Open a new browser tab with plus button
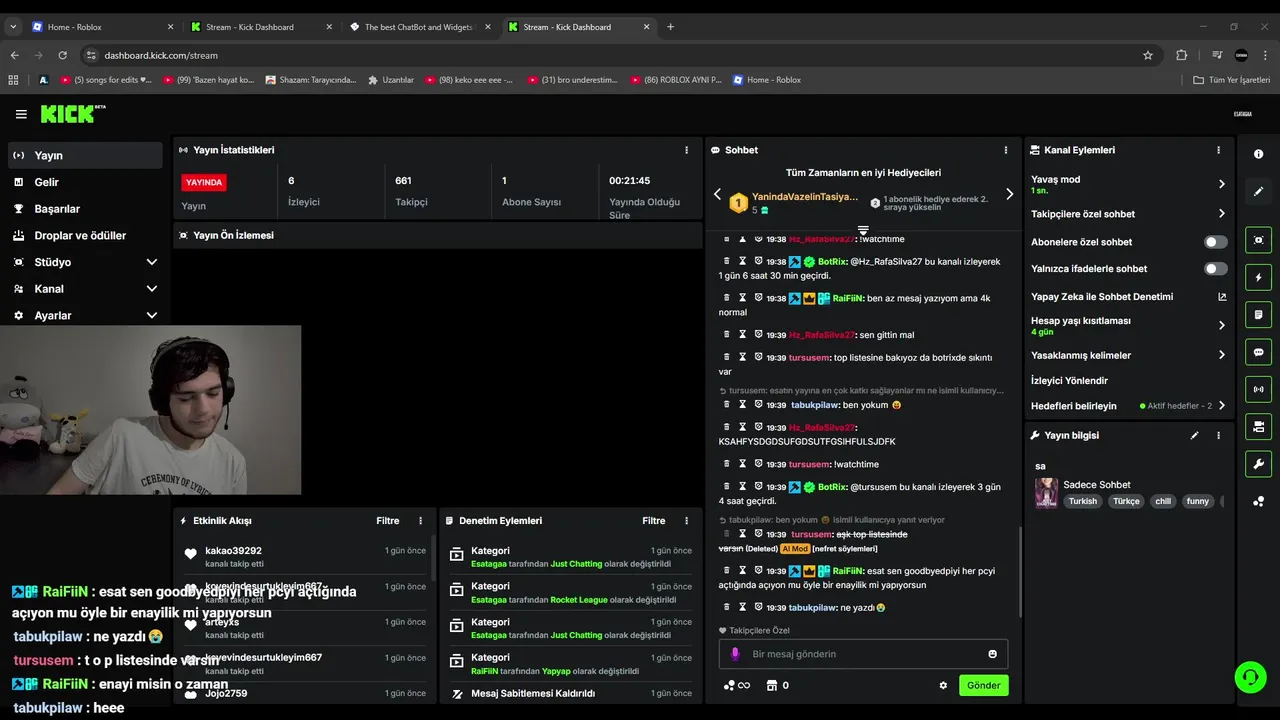This screenshot has height=720, width=1280. pyautogui.click(x=670, y=27)
